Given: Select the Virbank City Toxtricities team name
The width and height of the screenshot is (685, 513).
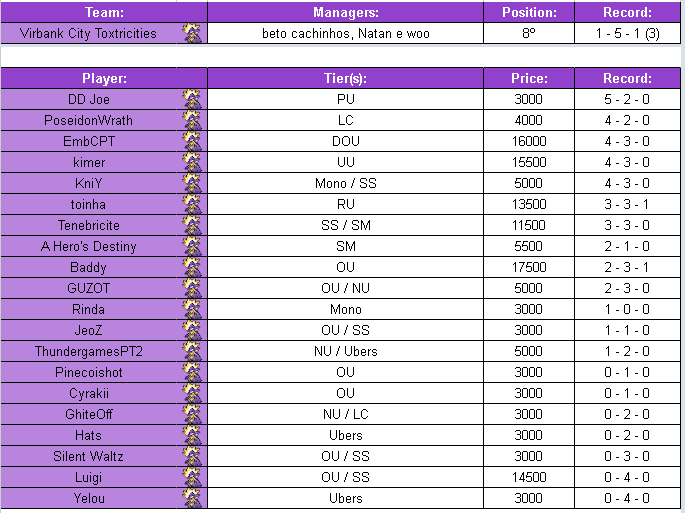Looking at the screenshot, I should pyautogui.click(x=88, y=33).
